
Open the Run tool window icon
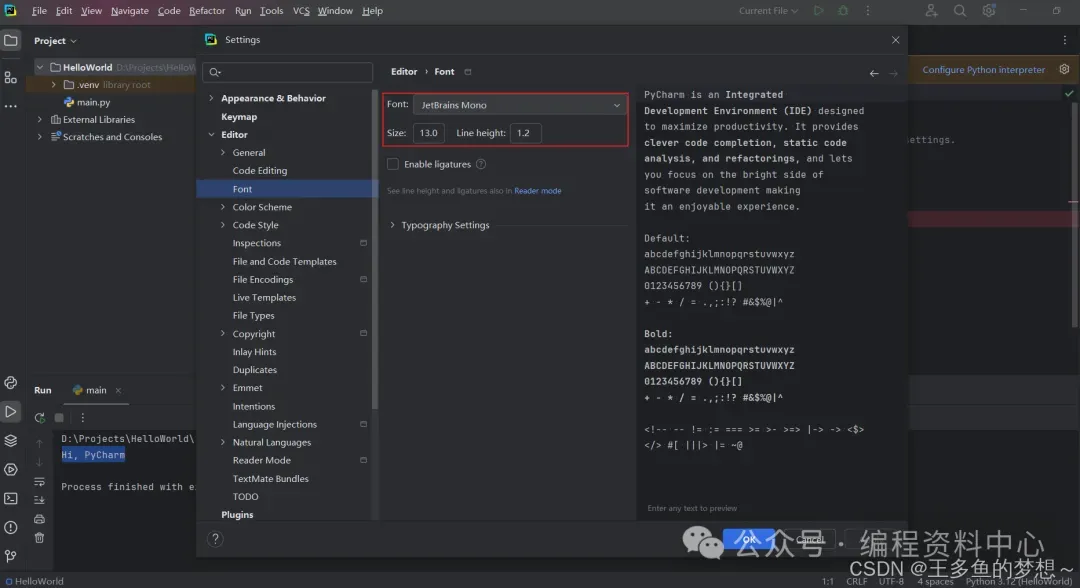(10, 412)
